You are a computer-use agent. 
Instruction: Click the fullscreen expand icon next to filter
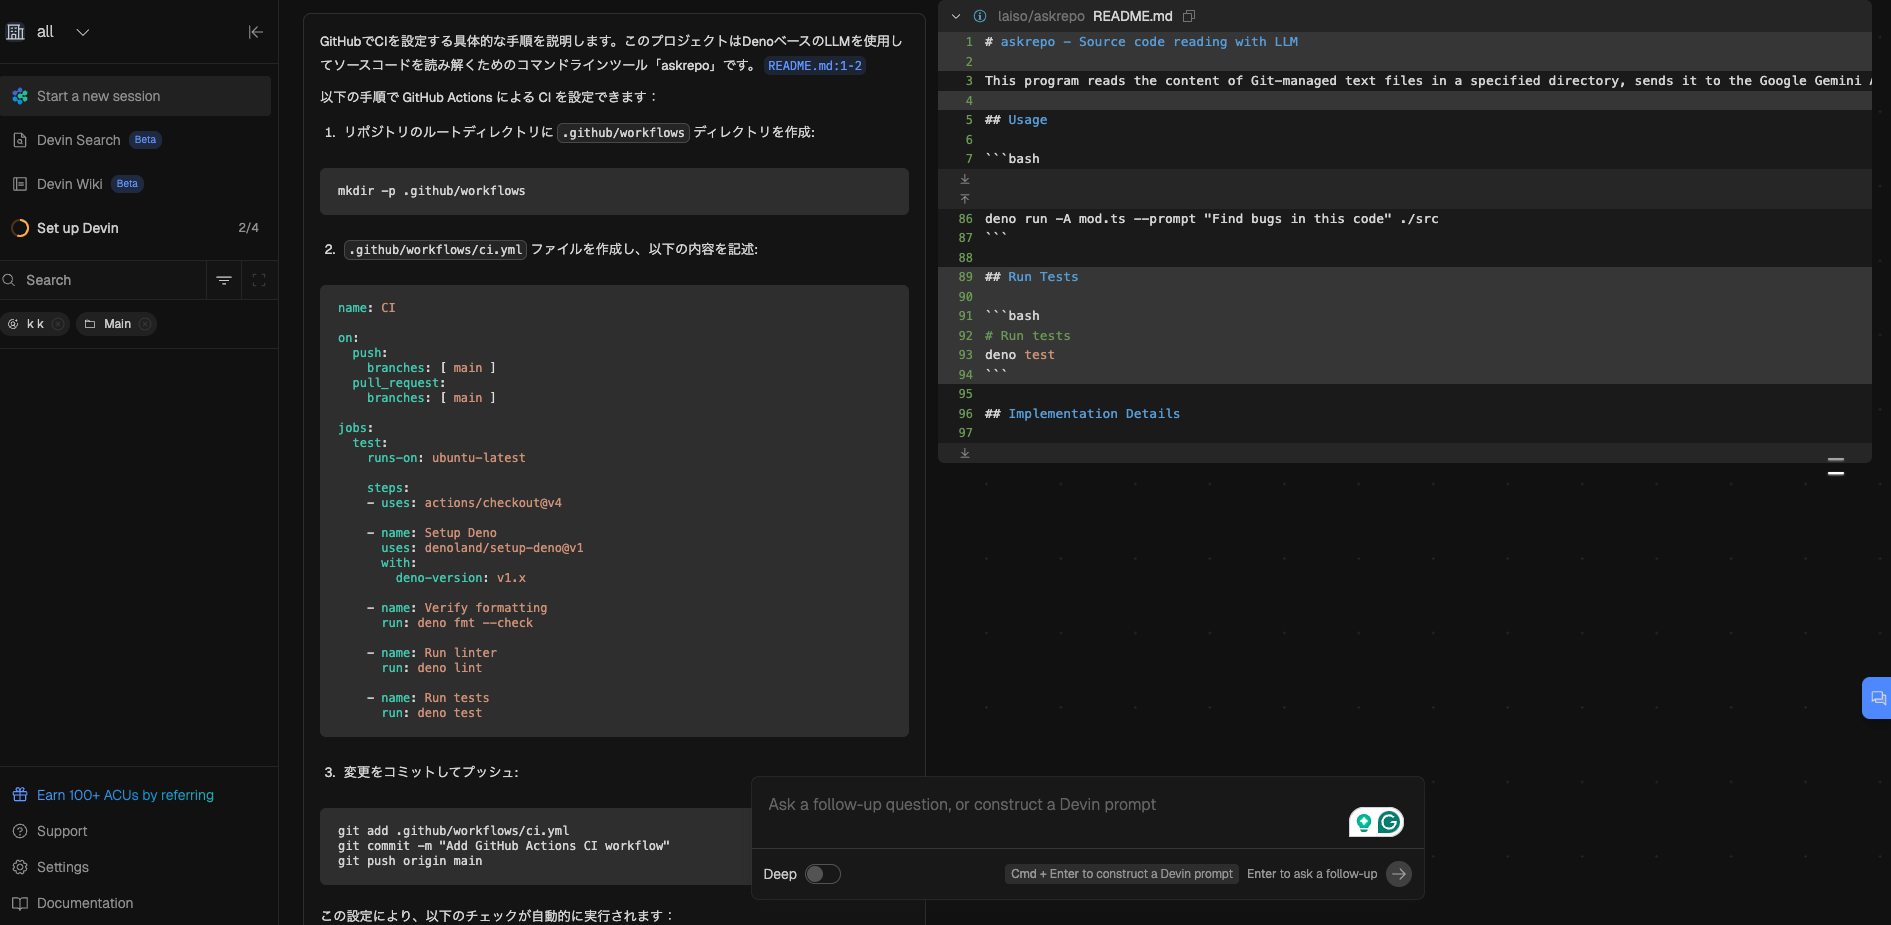point(259,280)
